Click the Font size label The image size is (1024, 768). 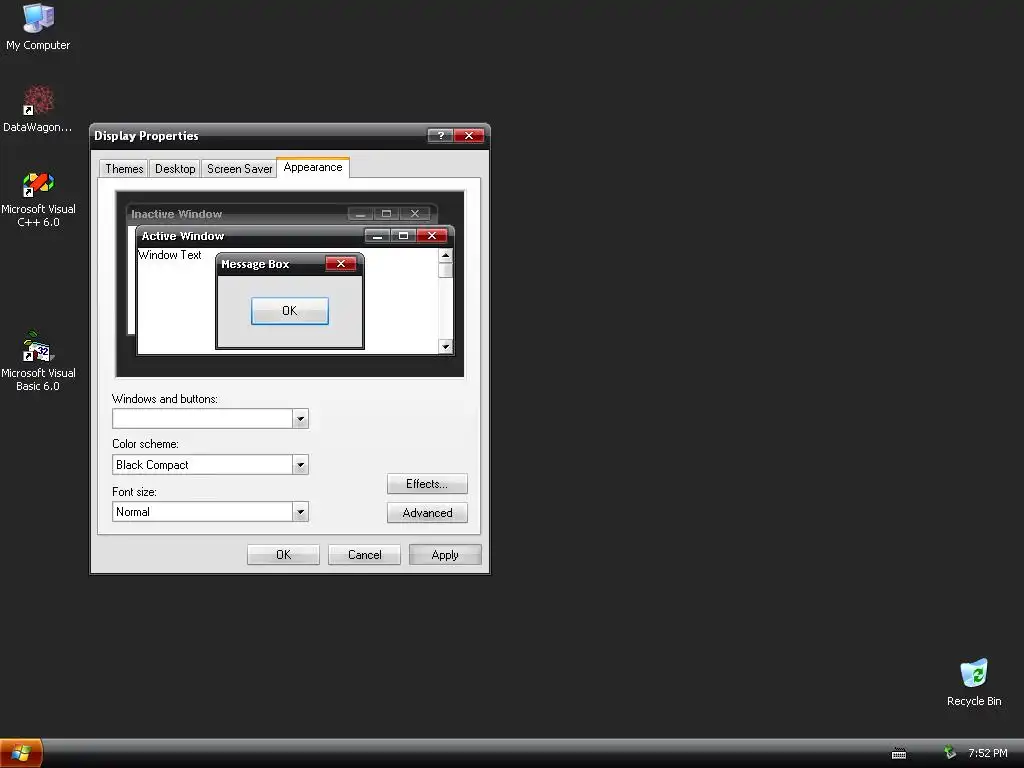[134, 492]
